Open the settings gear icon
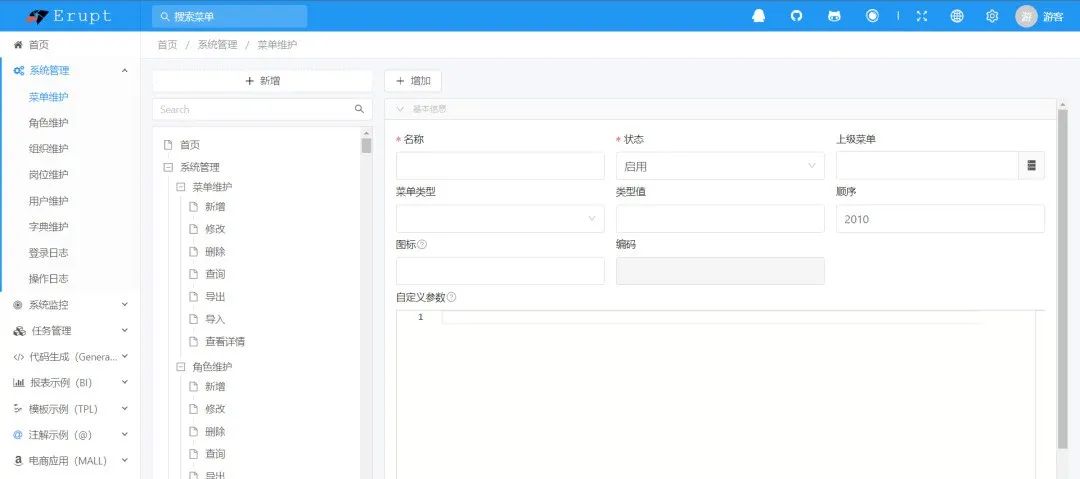This screenshot has height=479, width=1080. click(992, 17)
